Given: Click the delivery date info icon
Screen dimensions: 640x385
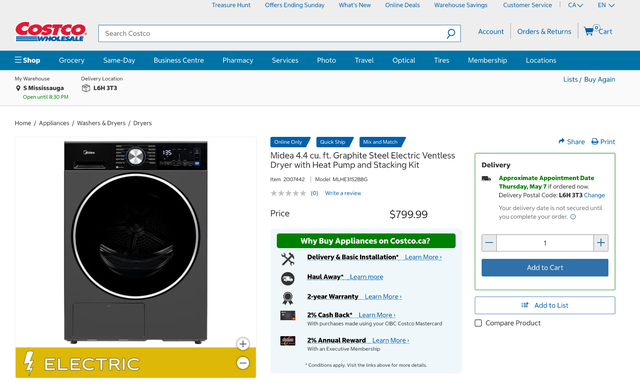Looking at the screenshot, I should click(x=573, y=217).
